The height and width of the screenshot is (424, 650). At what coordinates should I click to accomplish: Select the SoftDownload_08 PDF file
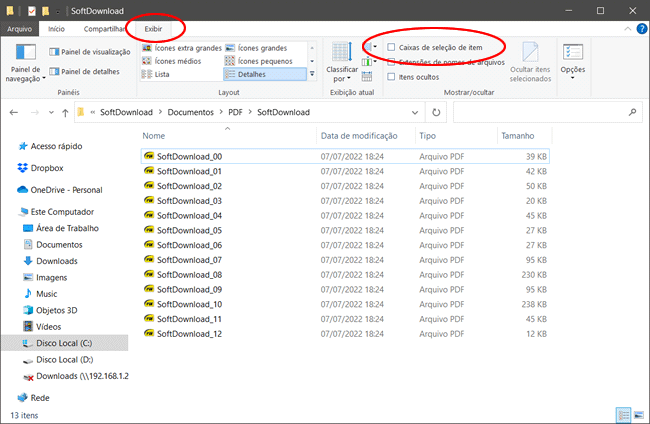pos(189,274)
